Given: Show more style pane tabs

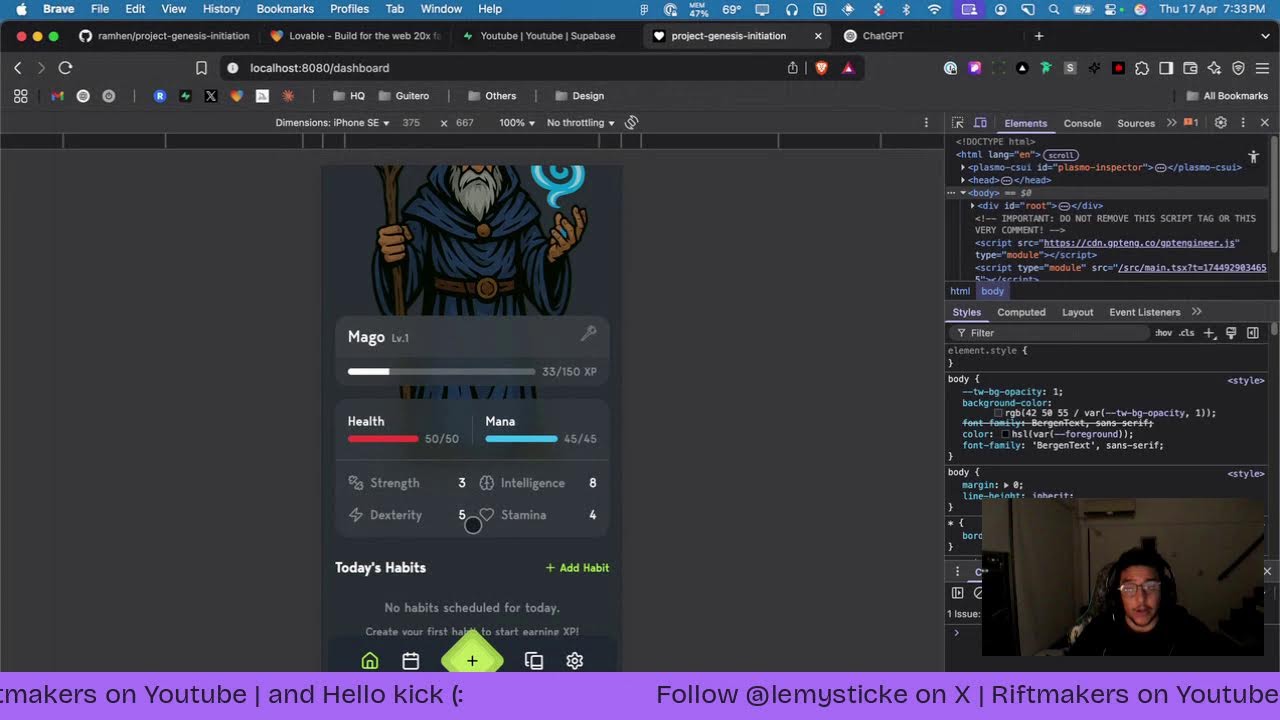Looking at the screenshot, I should [x=1196, y=312].
